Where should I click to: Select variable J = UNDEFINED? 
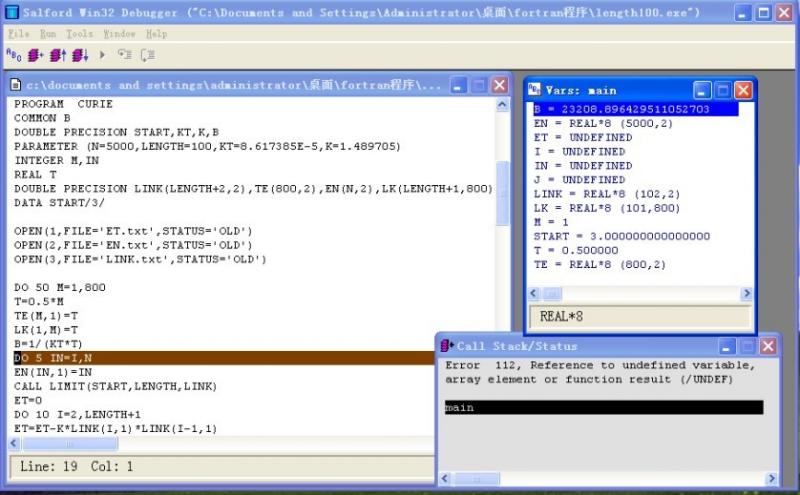pyautogui.click(x=580, y=180)
